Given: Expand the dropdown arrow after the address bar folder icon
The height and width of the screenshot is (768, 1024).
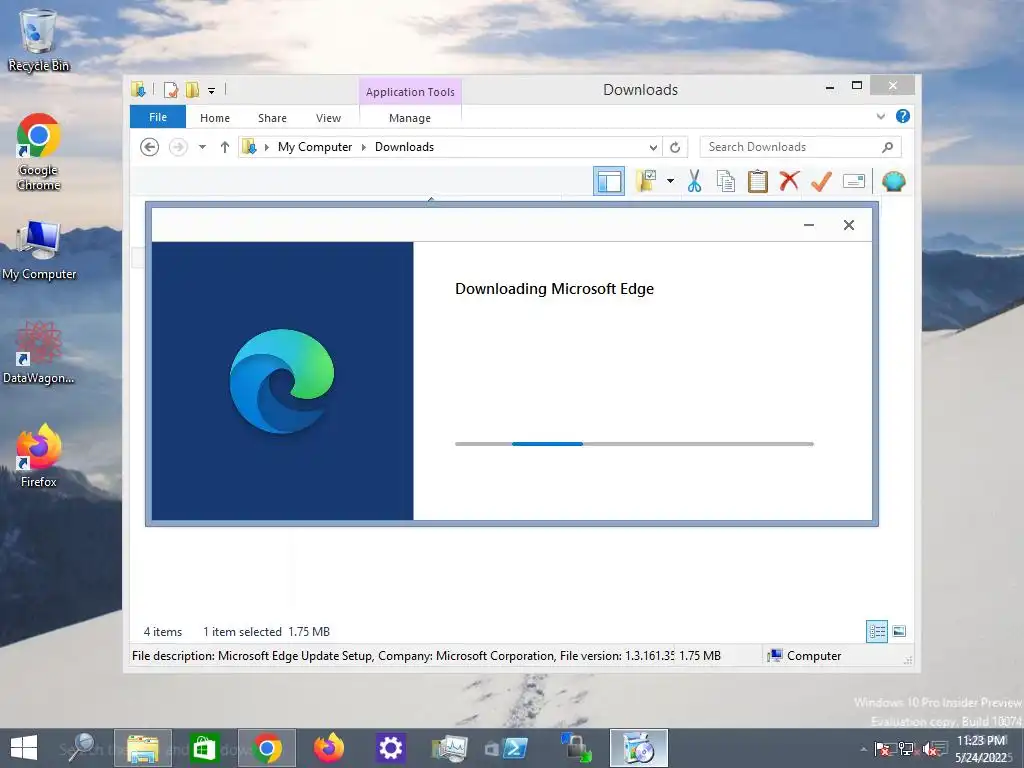Looking at the screenshot, I should [266, 148].
